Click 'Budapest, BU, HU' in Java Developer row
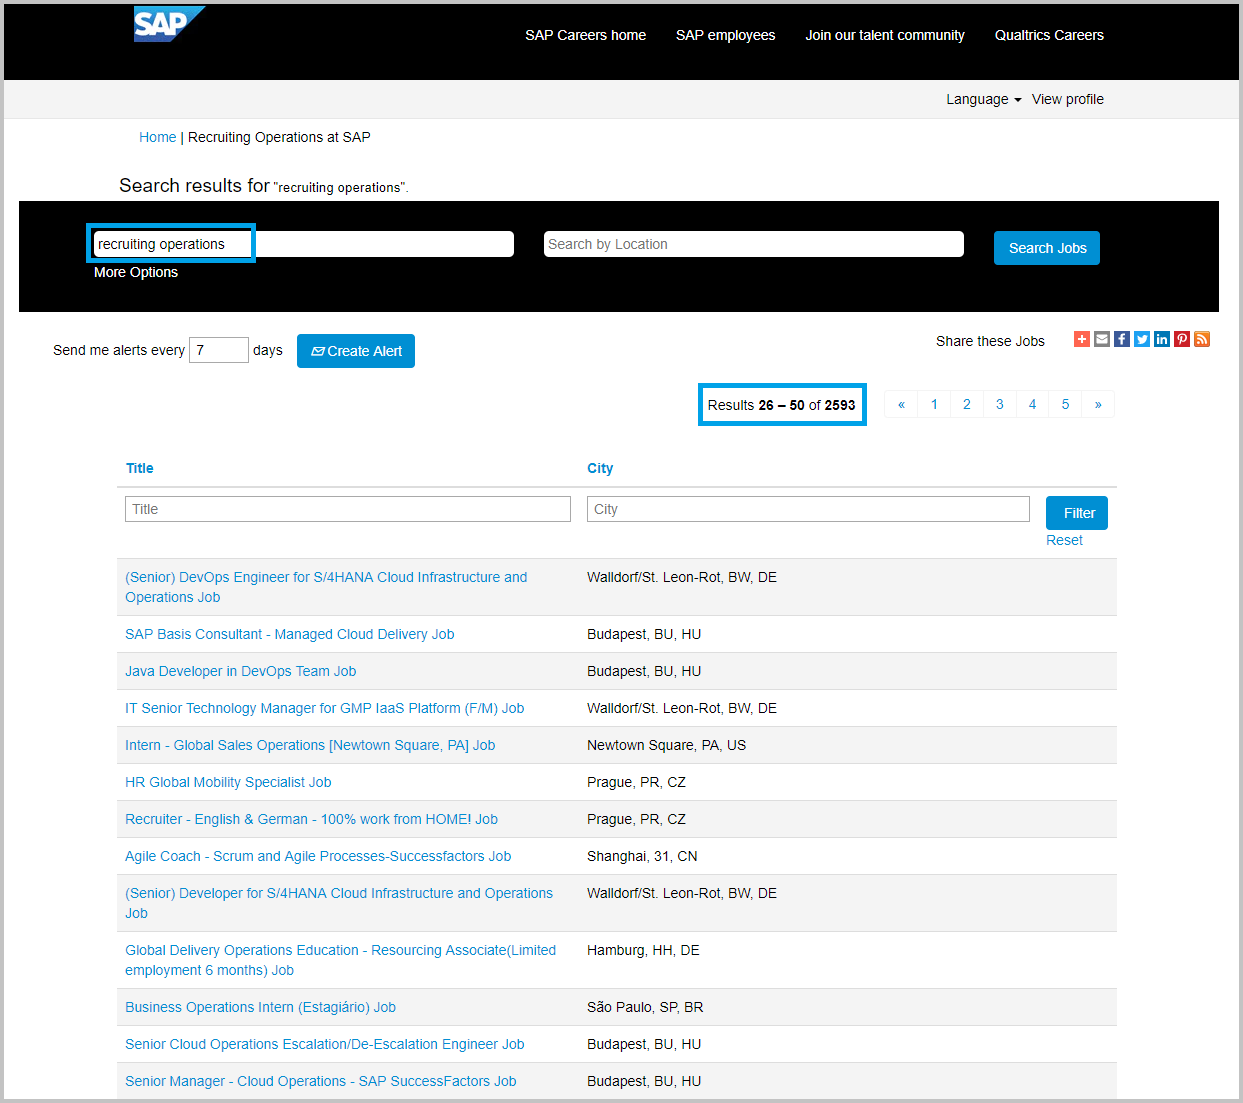The image size is (1243, 1103). click(644, 671)
